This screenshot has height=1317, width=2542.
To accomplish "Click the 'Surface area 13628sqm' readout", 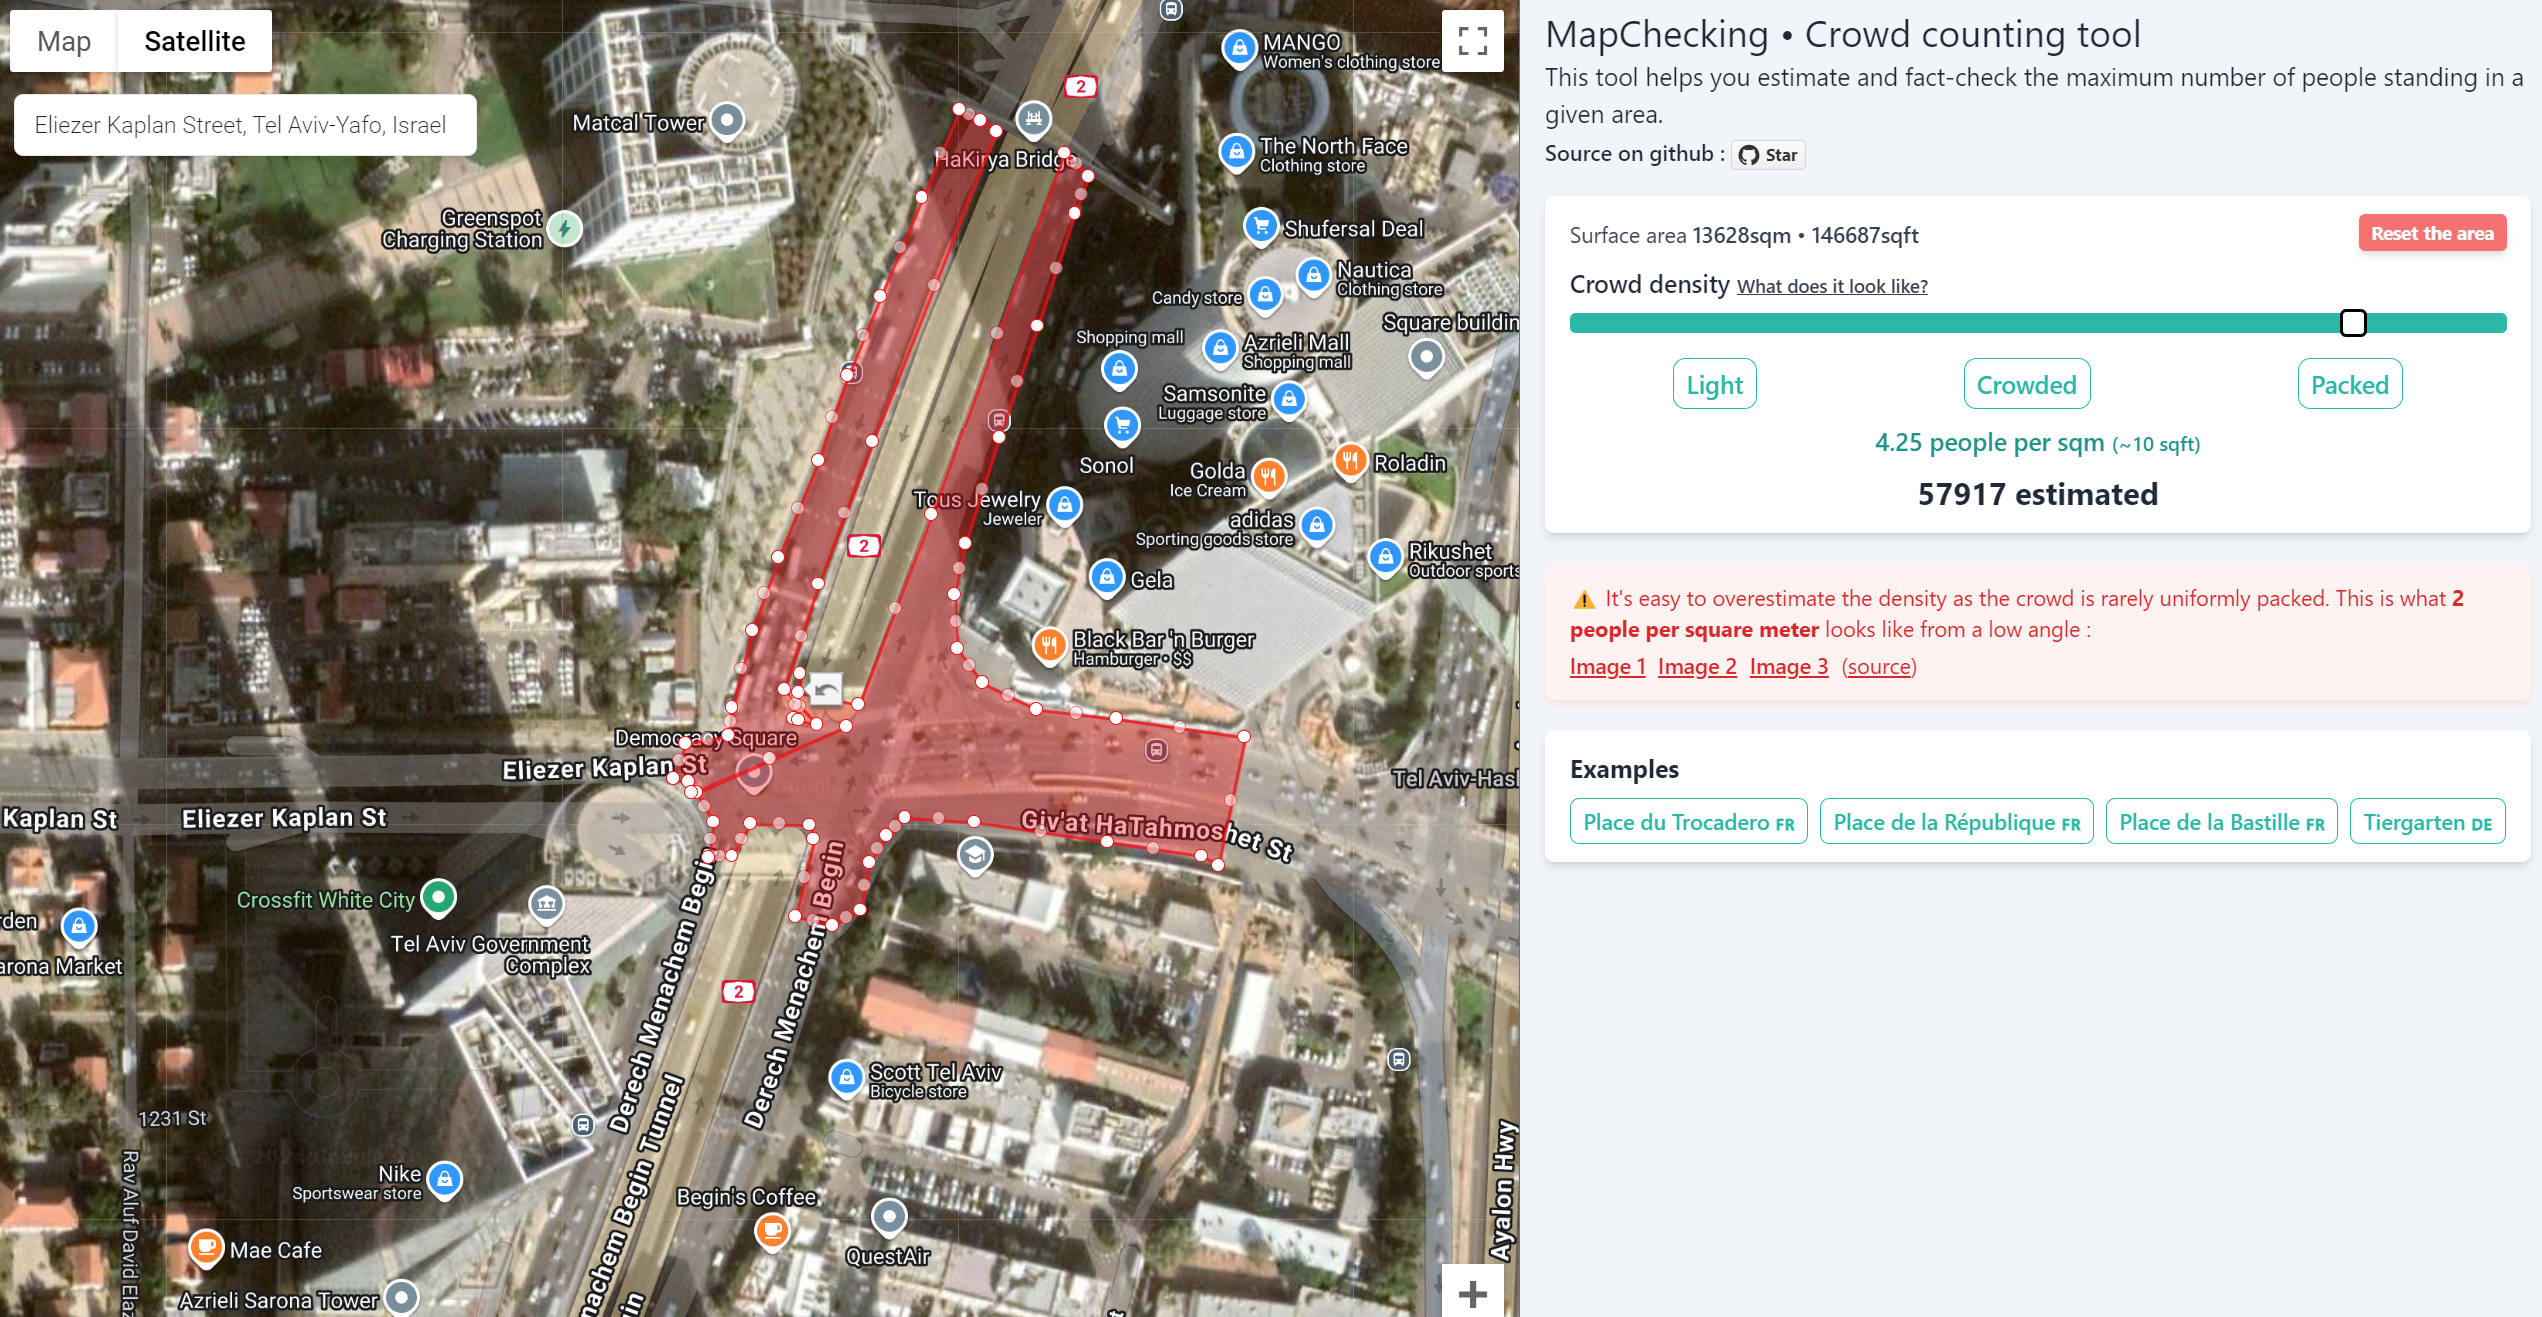I will tap(1680, 236).
